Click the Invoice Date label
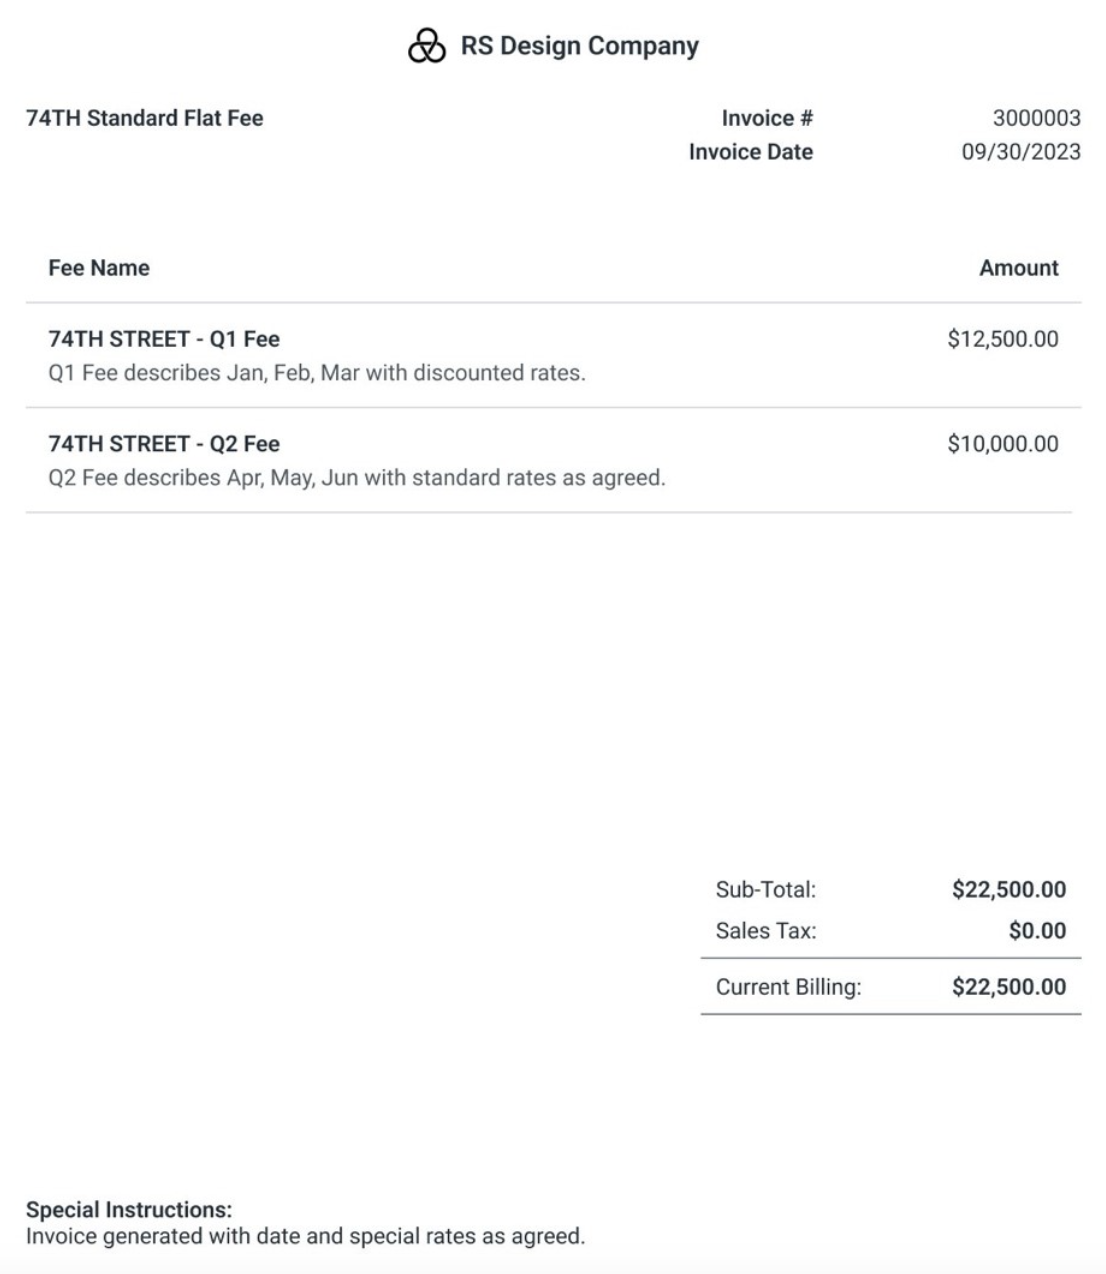This screenshot has width=1106, height=1274. [x=750, y=152]
